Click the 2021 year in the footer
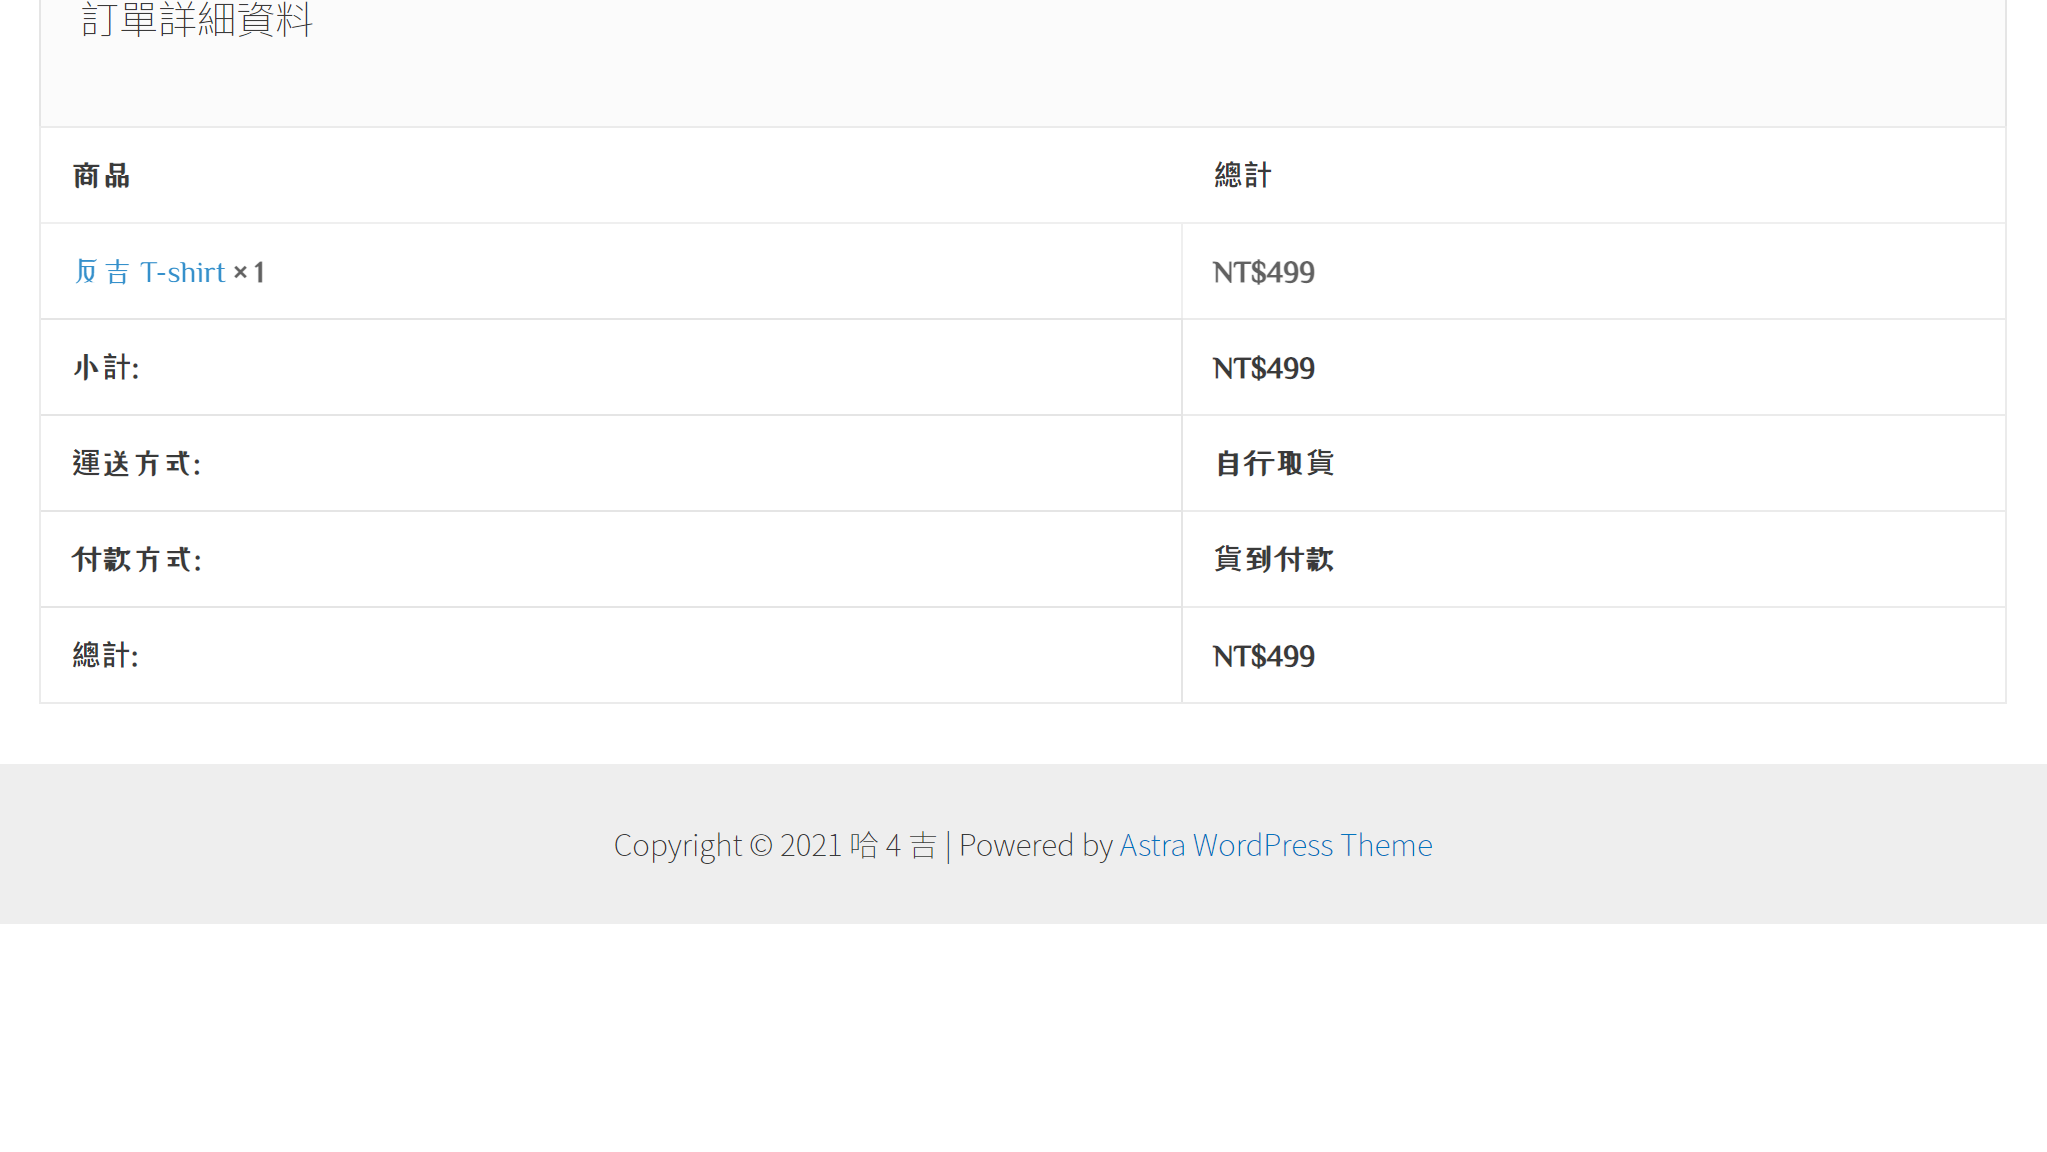 810,845
